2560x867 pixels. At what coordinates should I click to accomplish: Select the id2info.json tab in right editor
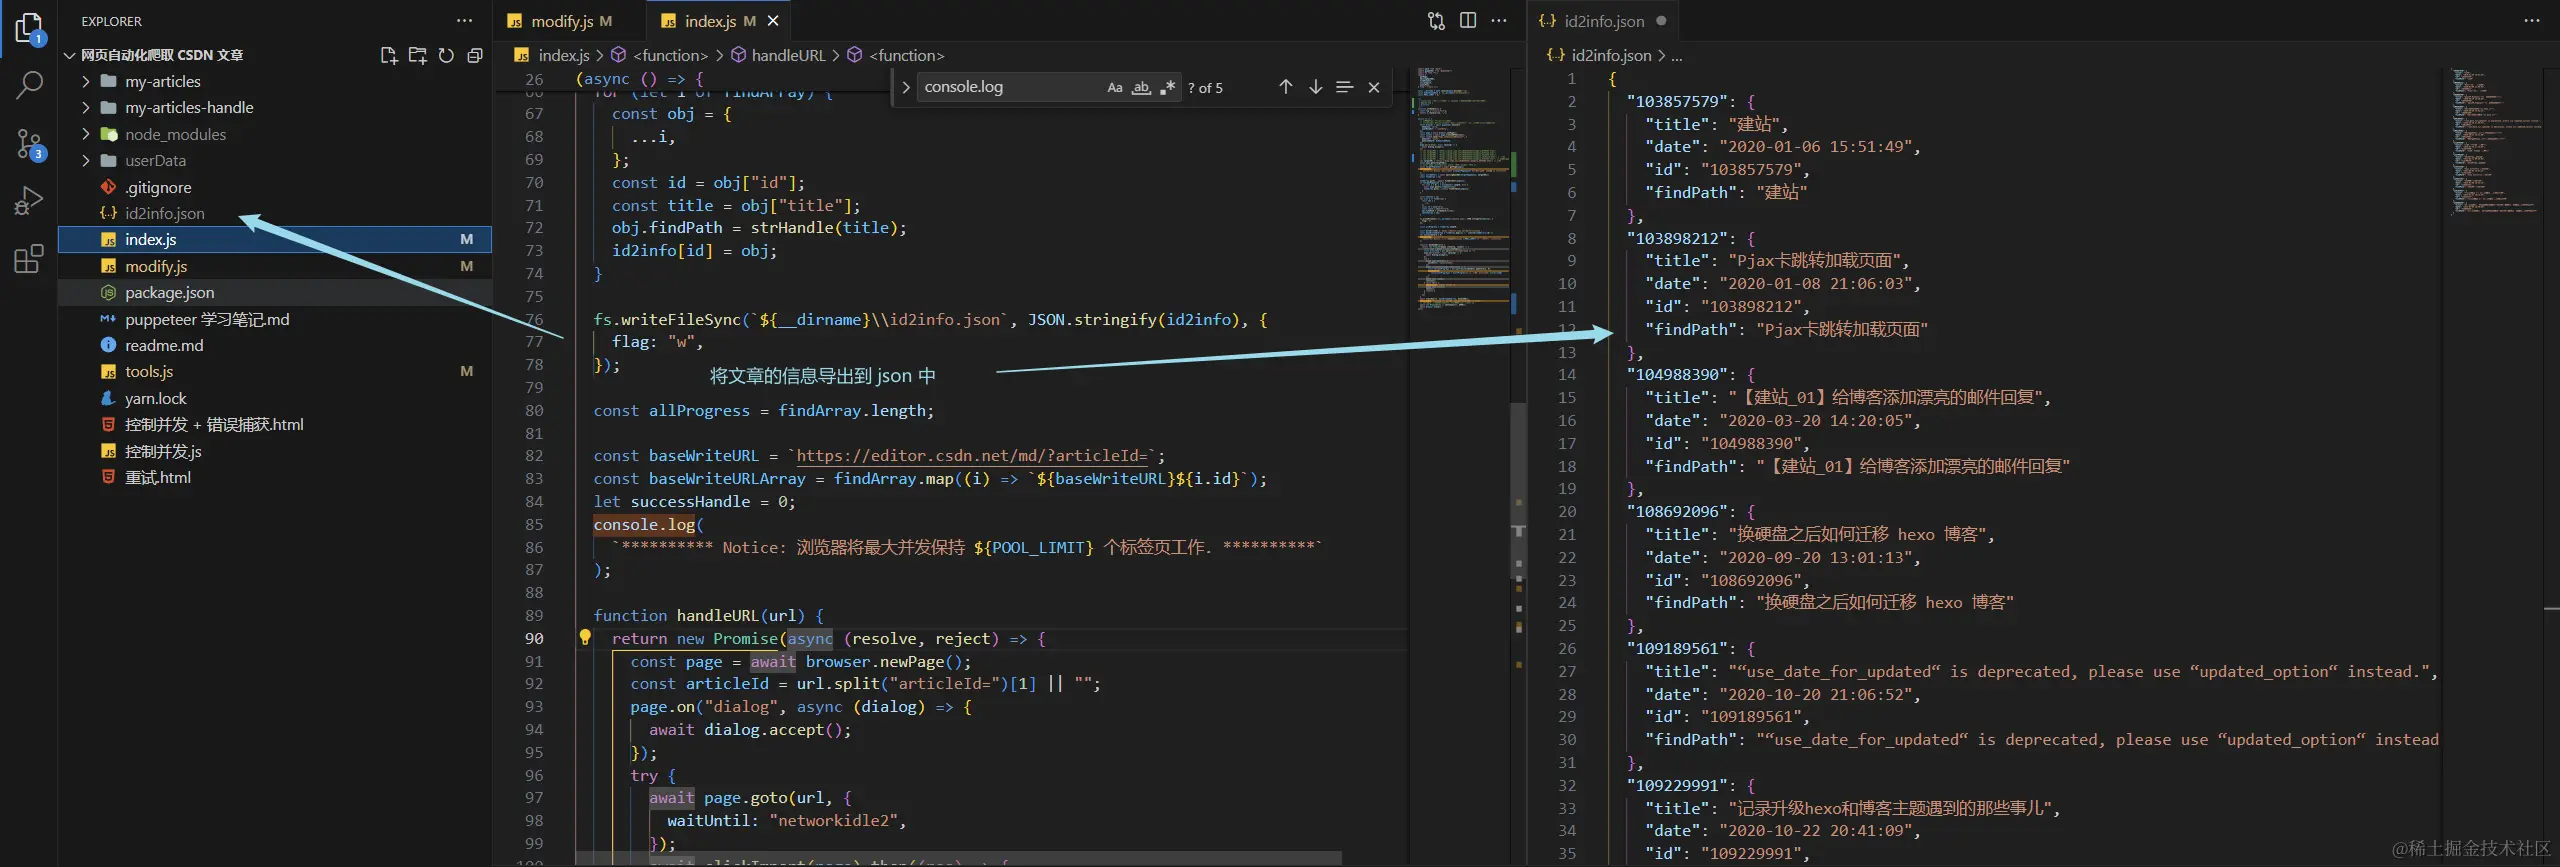click(1603, 21)
